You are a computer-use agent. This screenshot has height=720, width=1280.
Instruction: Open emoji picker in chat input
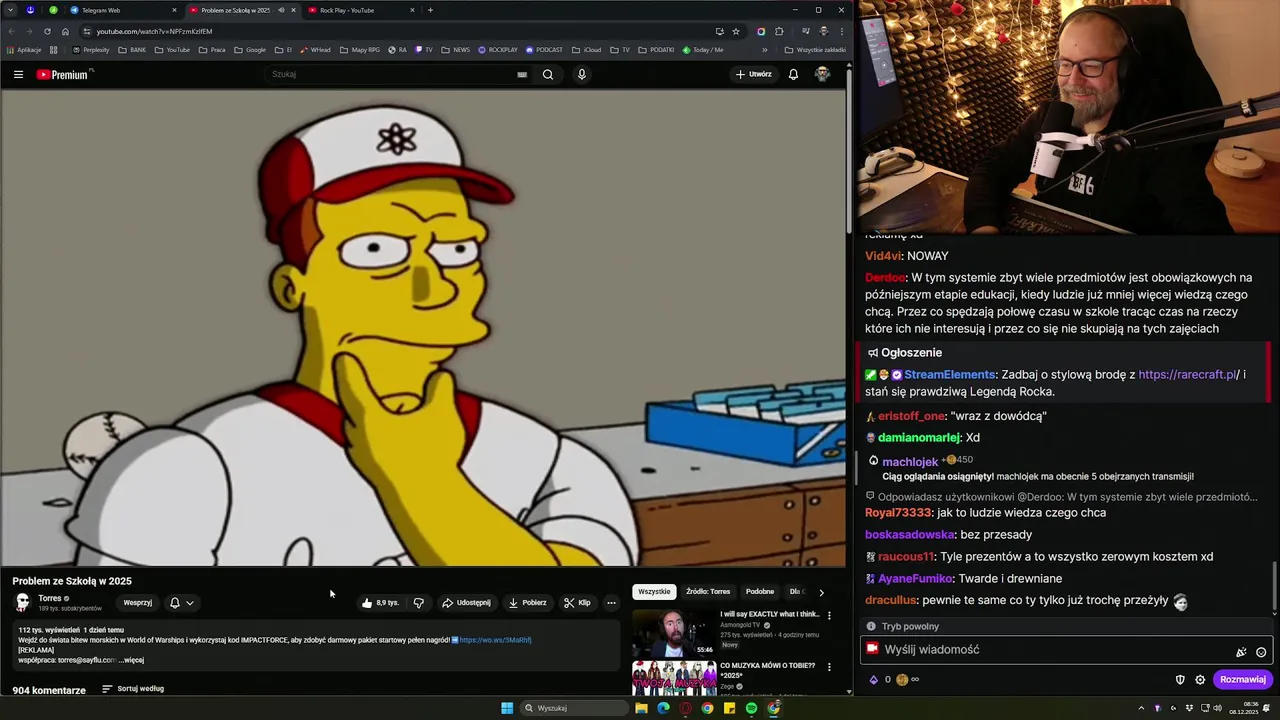pyautogui.click(x=1261, y=652)
